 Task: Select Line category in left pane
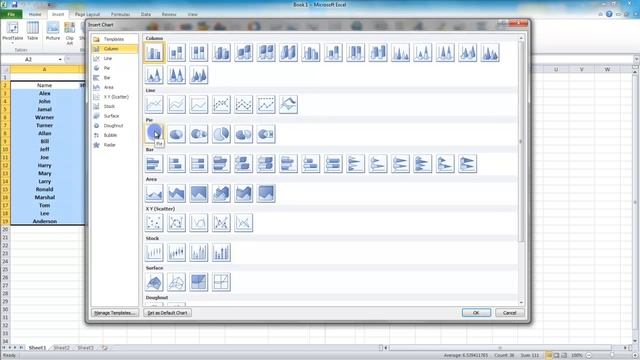[x=115, y=58]
